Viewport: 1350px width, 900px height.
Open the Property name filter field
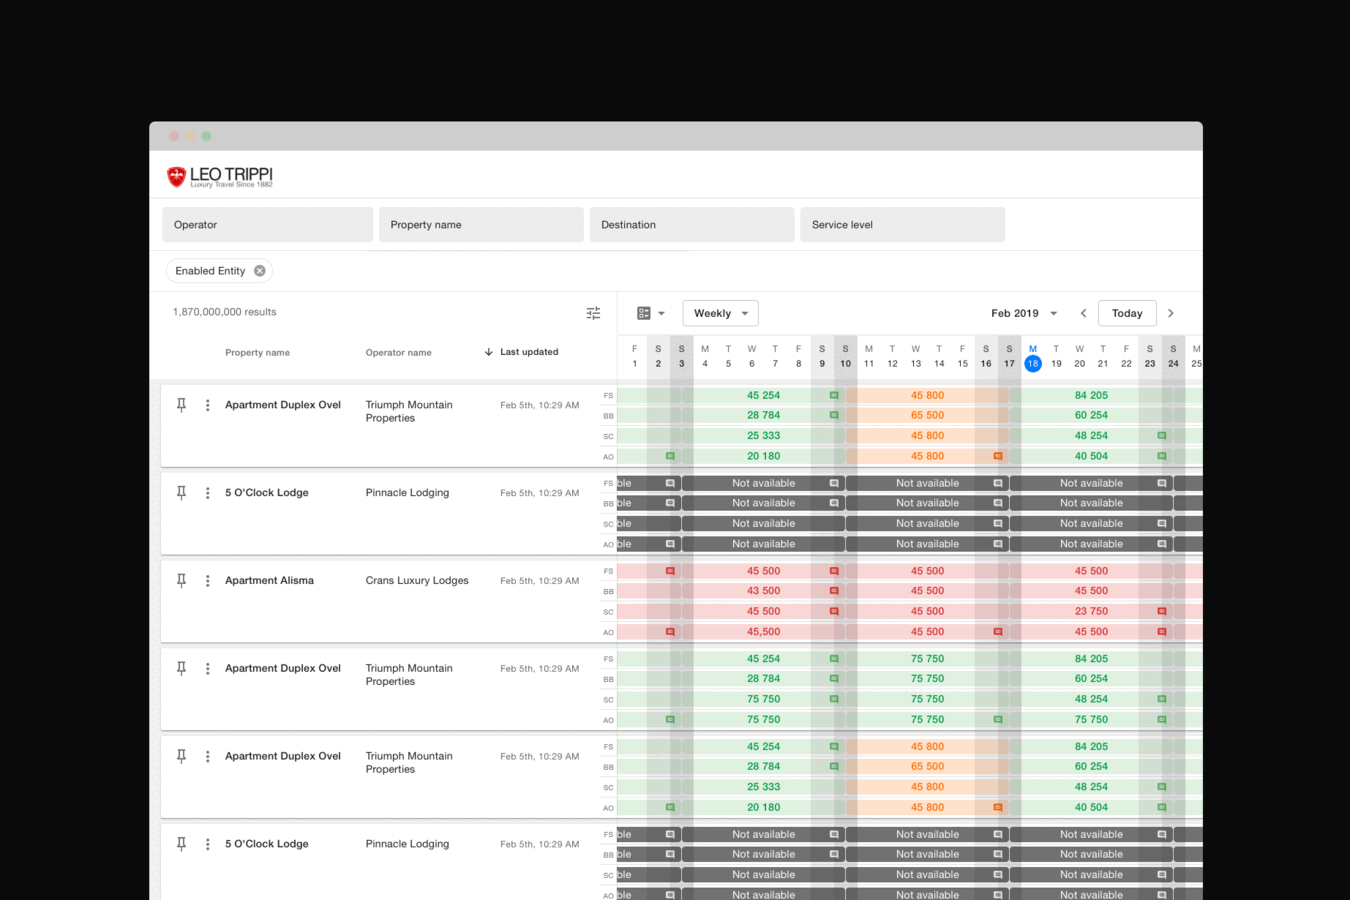[x=481, y=225]
